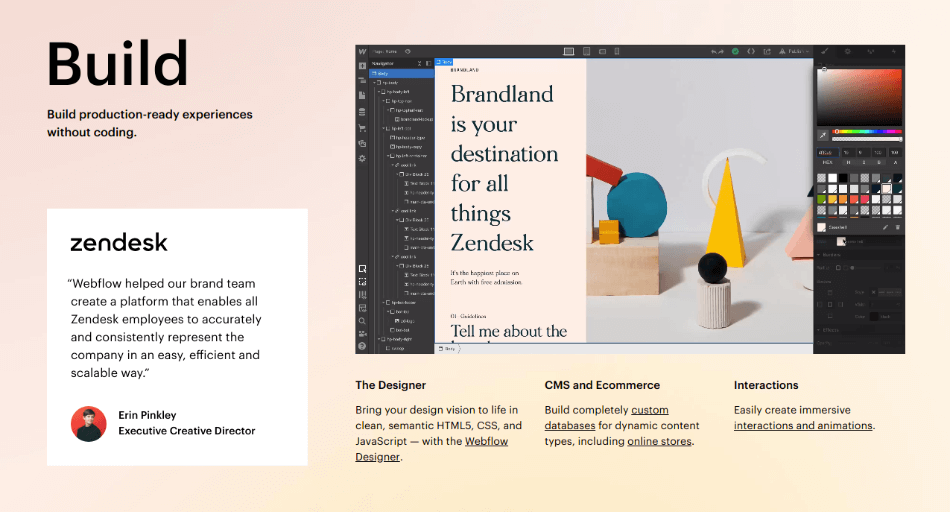Open the project Settings gear in the left sidebar
The height and width of the screenshot is (512, 950).
(362, 158)
